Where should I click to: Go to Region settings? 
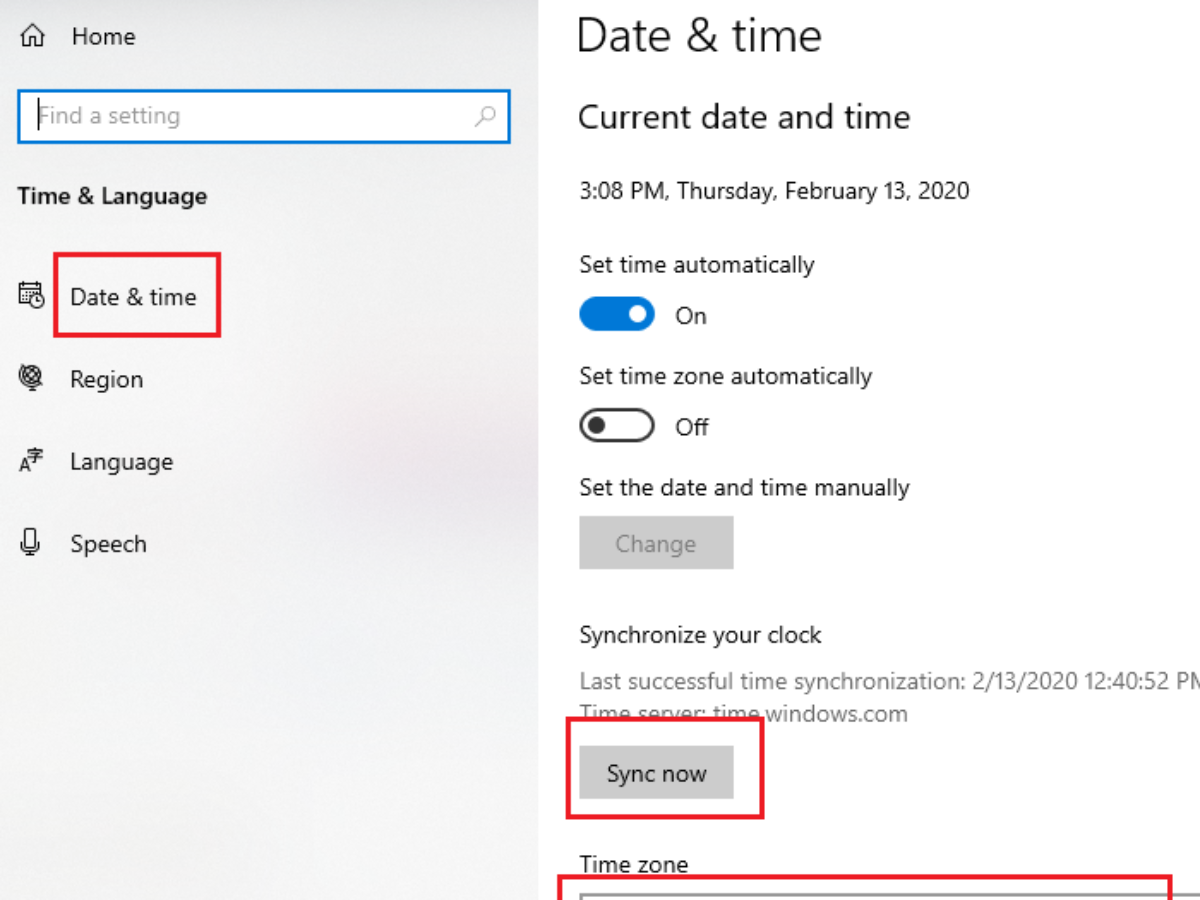click(106, 380)
